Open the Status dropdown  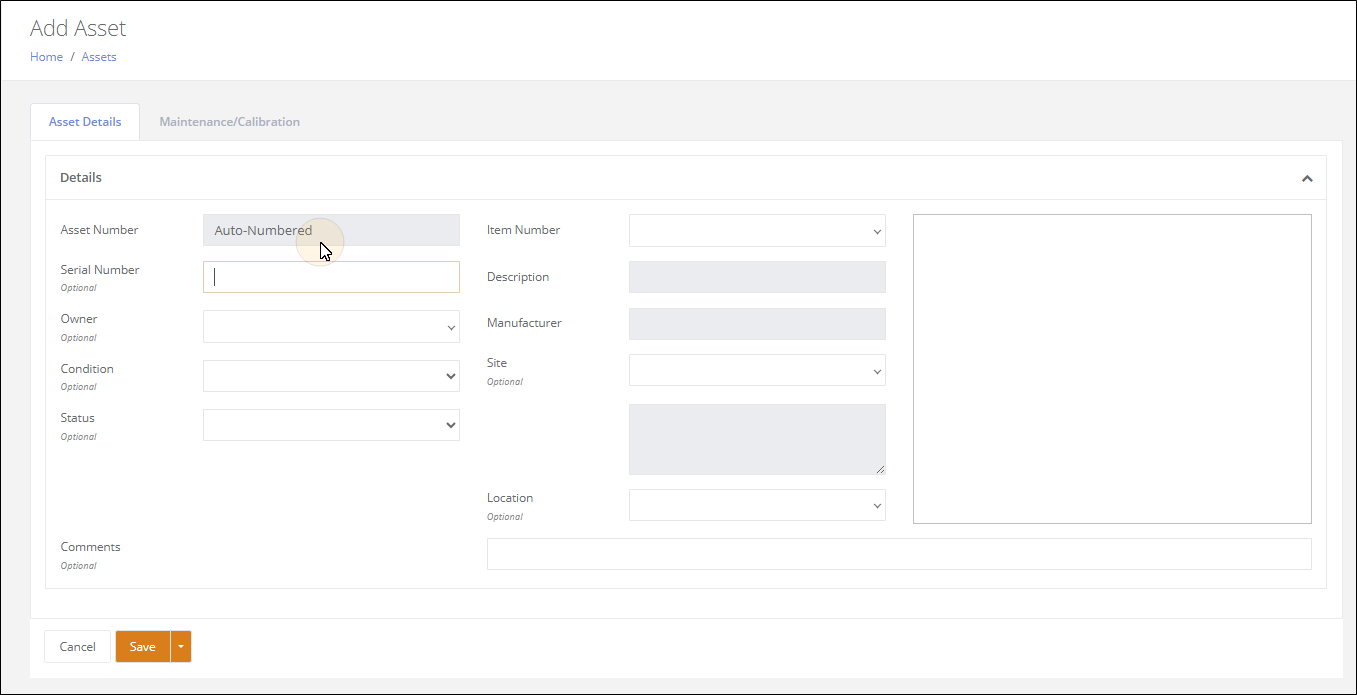[331, 425]
